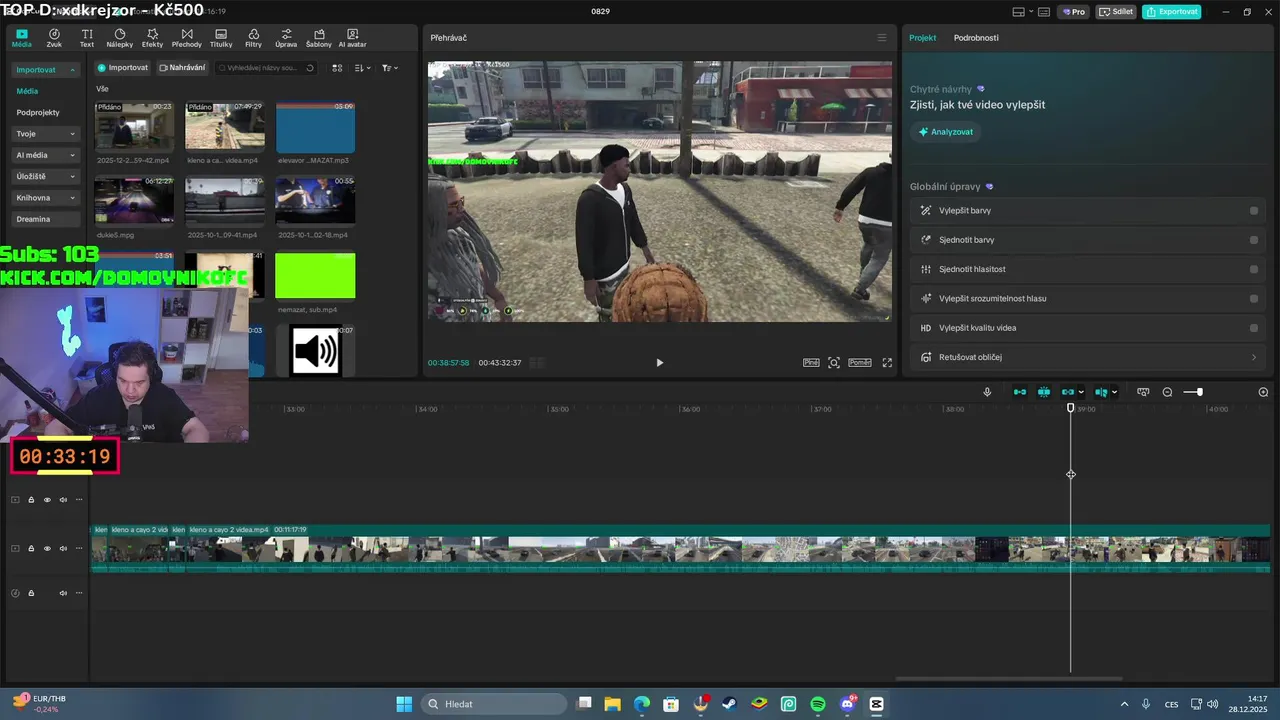
Task: Click the focus frame icon in player
Action: pyautogui.click(x=834, y=363)
